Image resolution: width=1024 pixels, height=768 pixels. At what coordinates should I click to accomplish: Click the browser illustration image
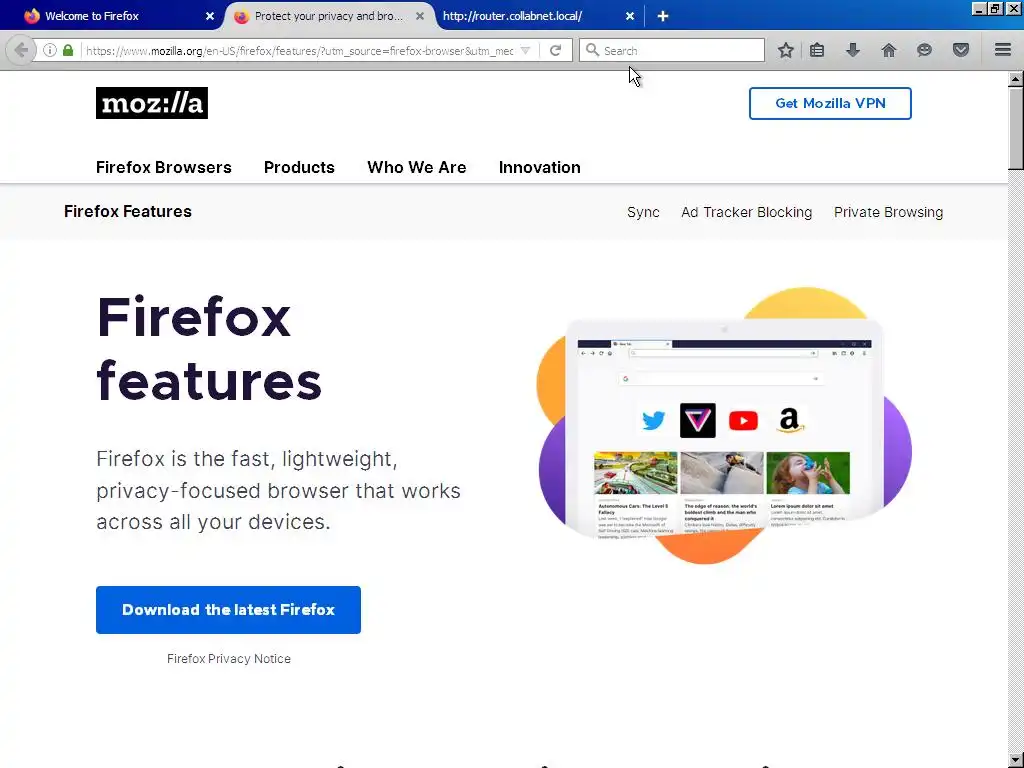click(724, 425)
